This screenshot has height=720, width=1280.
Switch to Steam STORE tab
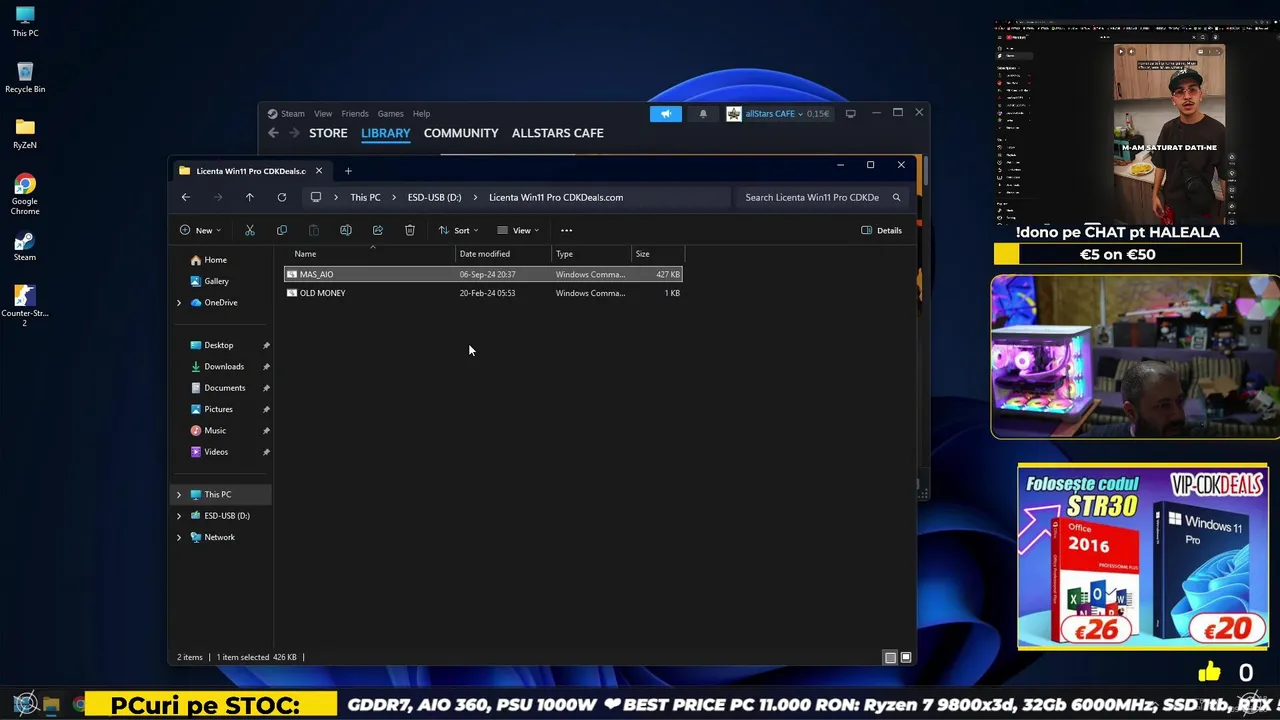point(328,133)
